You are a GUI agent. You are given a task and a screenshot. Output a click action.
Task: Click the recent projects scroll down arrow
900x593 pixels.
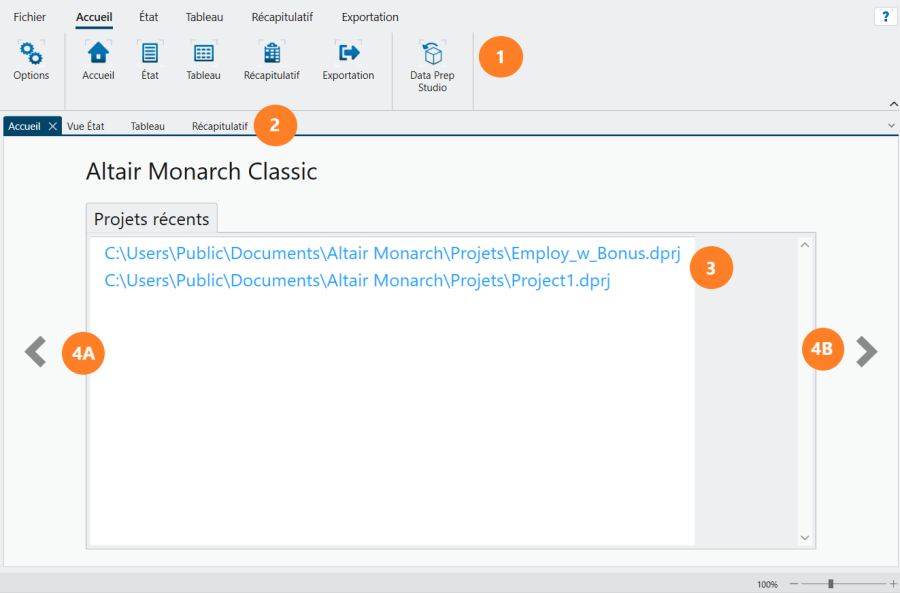[805, 538]
